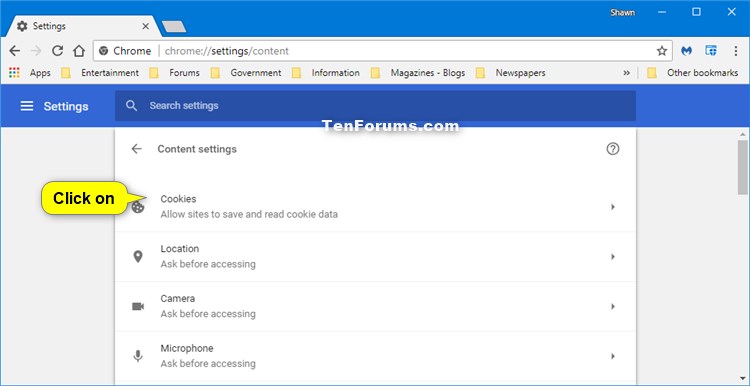
Task: Open the Information bookmarks folder
Action: coord(326,73)
